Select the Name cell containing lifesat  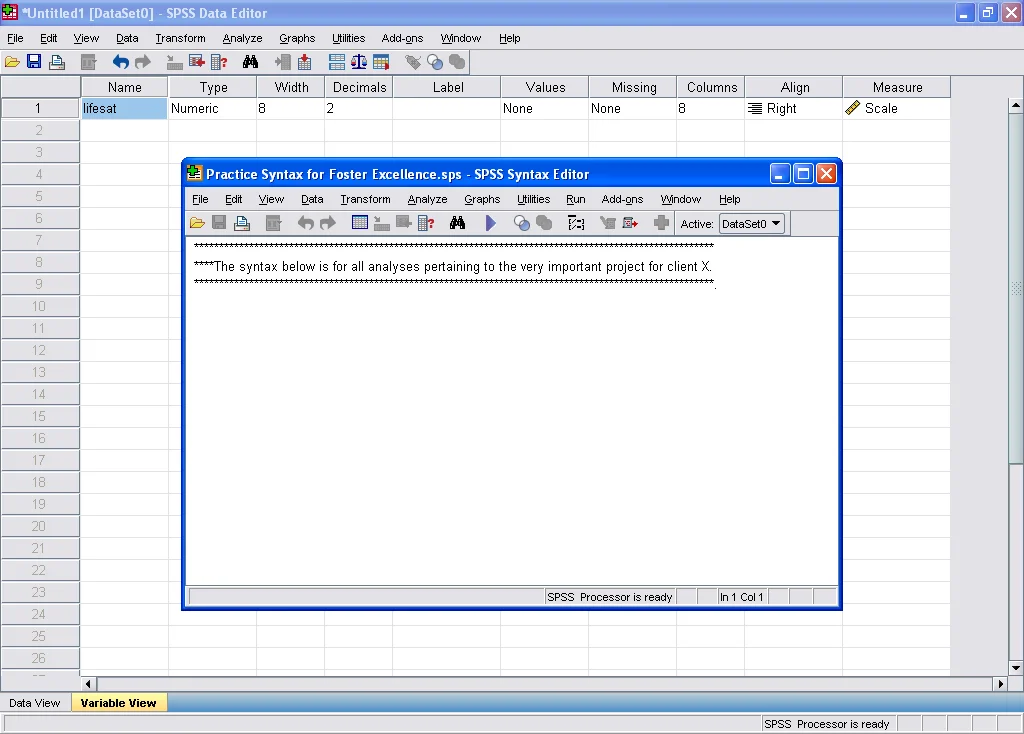pos(124,108)
